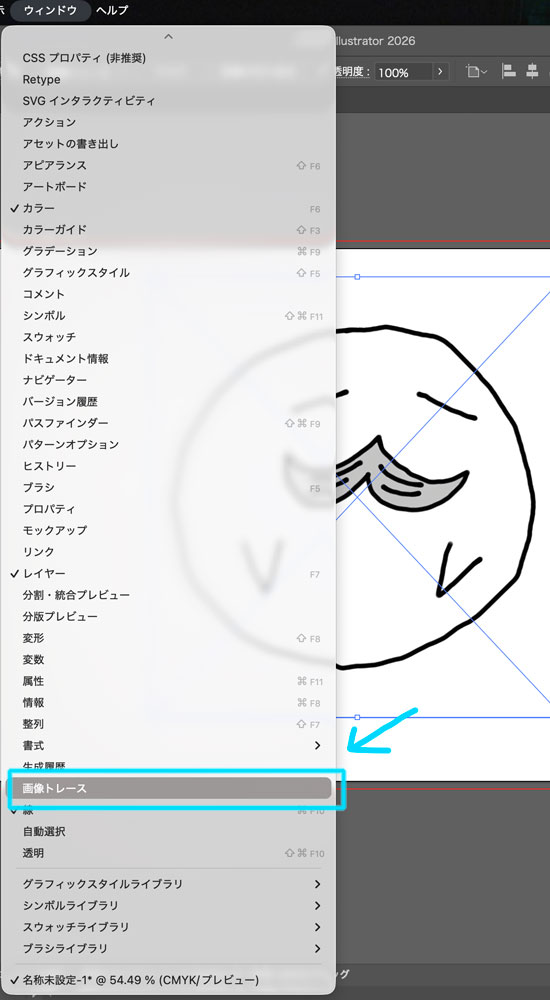This screenshot has height=1000, width=550.
Task: Open the アピアランス panel
Action: point(168,166)
